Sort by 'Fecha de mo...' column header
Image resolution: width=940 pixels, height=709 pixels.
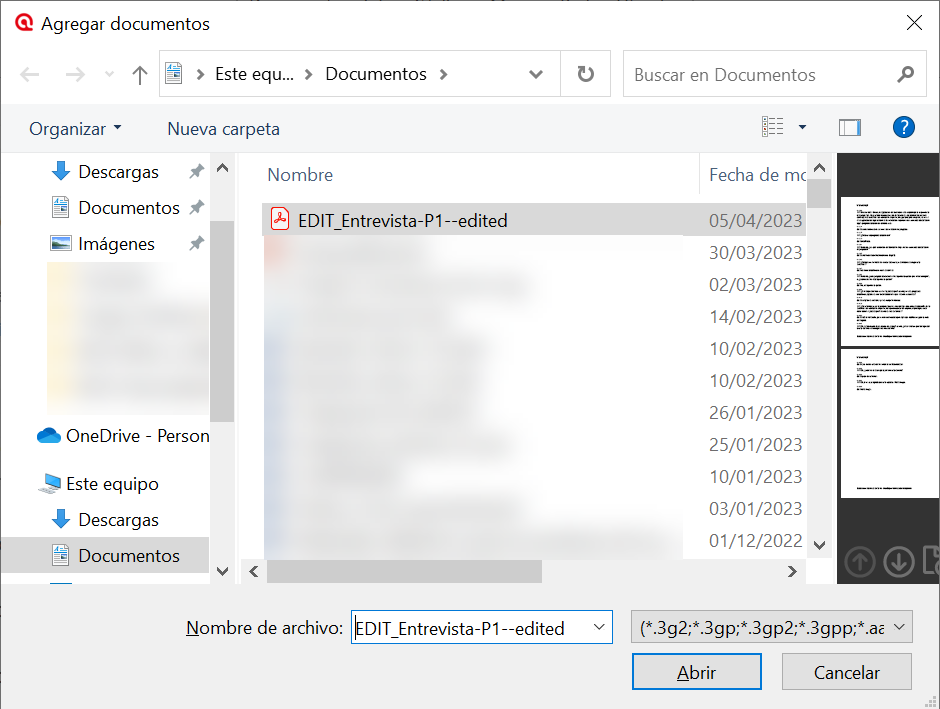click(757, 174)
